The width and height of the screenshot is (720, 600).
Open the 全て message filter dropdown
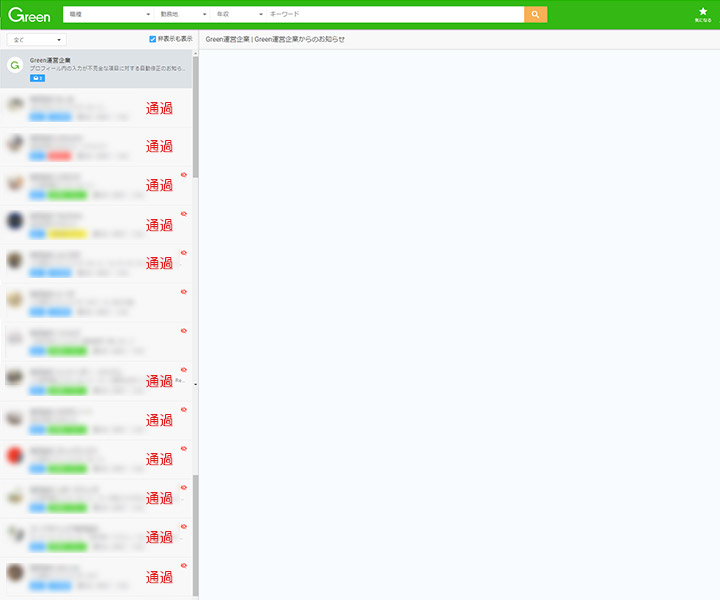[x=36, y=39]
